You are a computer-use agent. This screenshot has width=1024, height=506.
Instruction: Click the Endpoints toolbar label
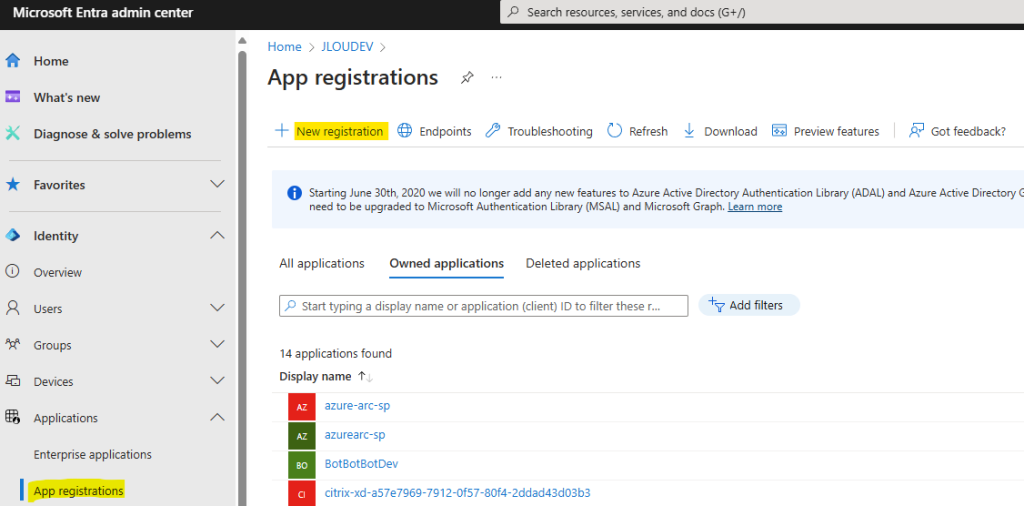coord(445,131)
